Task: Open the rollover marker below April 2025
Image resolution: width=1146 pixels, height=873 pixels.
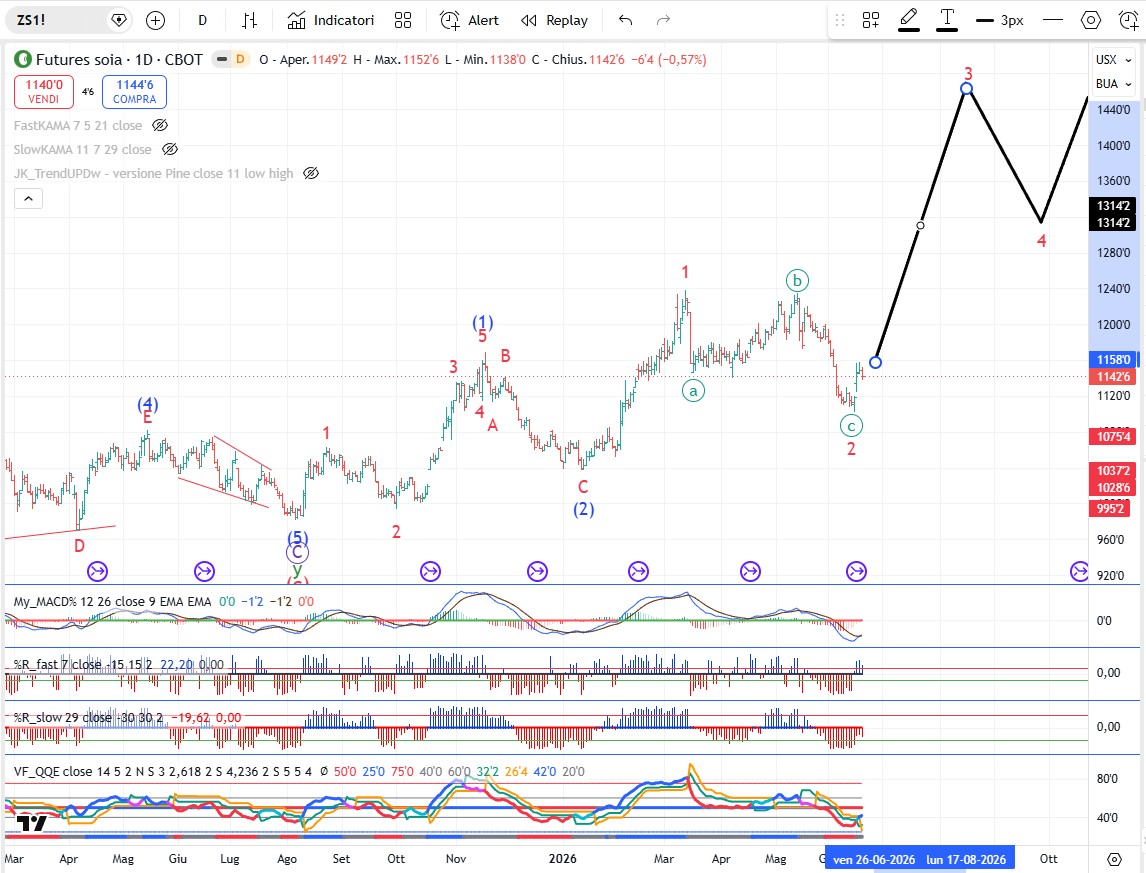Action: (x=97, y=571)
